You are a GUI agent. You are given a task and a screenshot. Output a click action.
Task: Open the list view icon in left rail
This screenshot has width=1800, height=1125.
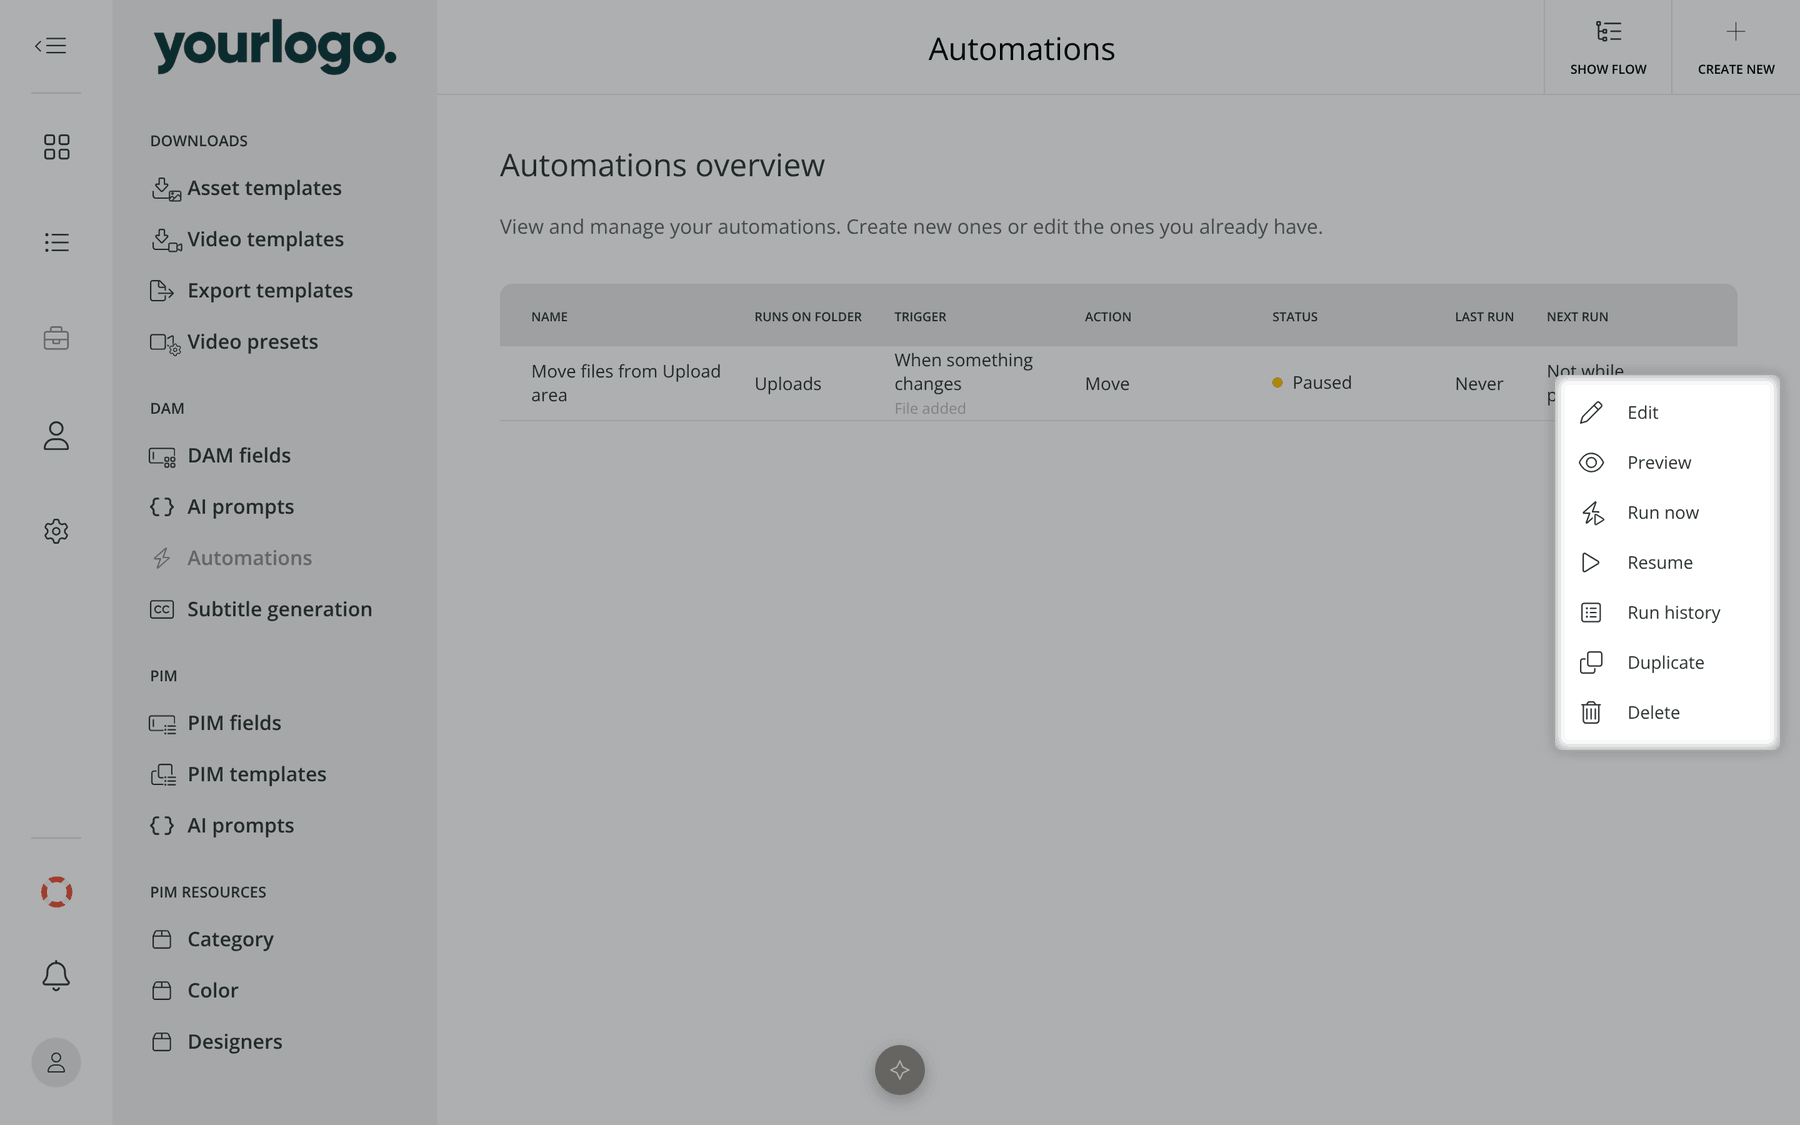click(56, 242)
